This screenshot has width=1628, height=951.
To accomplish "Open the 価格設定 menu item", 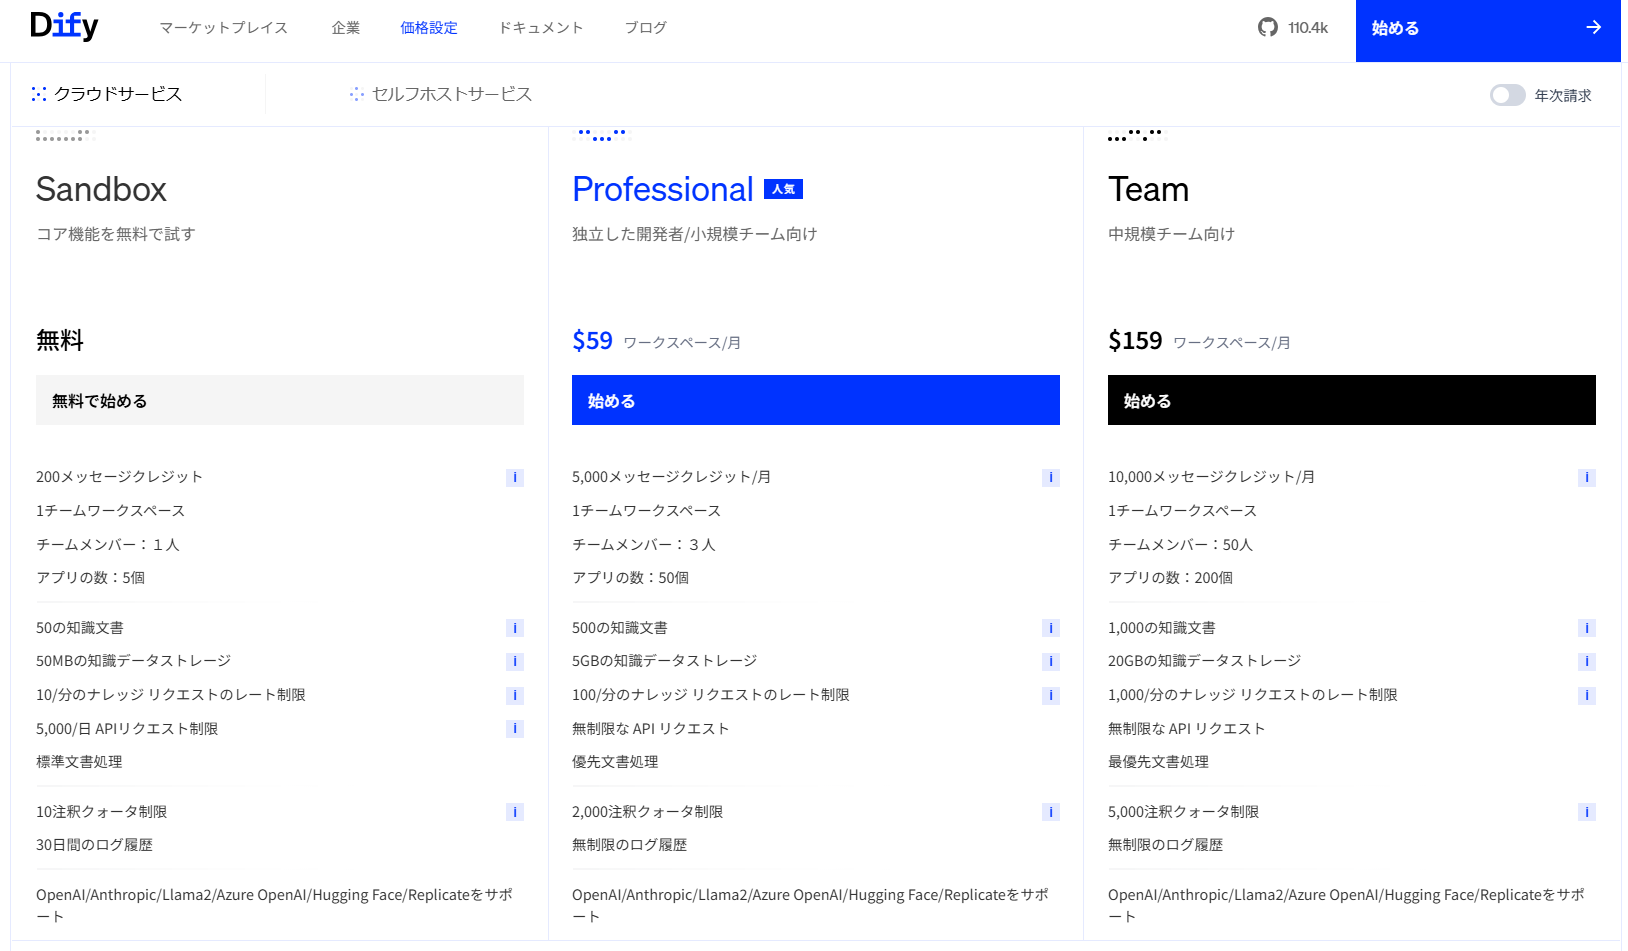I will pos(429,28).
